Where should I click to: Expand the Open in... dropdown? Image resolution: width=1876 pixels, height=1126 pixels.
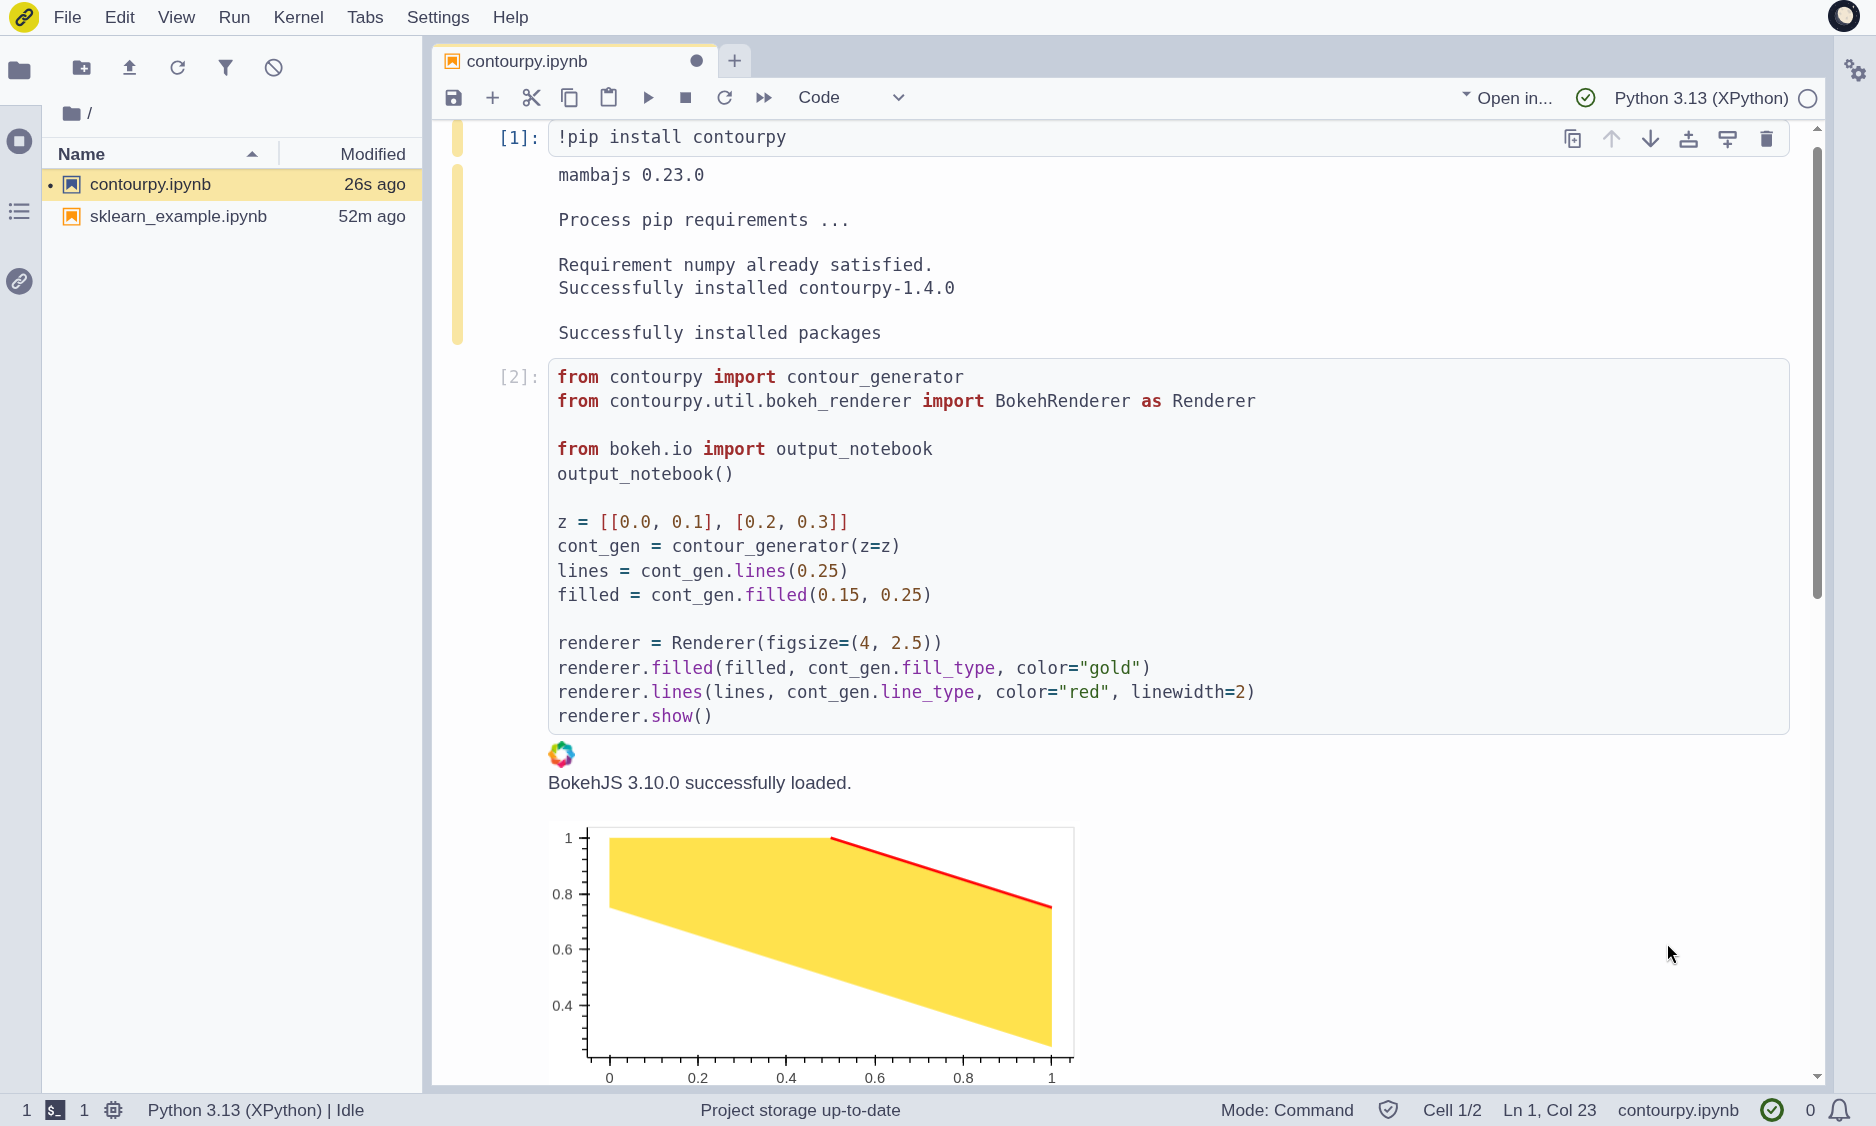click(x=1507, y=98)
